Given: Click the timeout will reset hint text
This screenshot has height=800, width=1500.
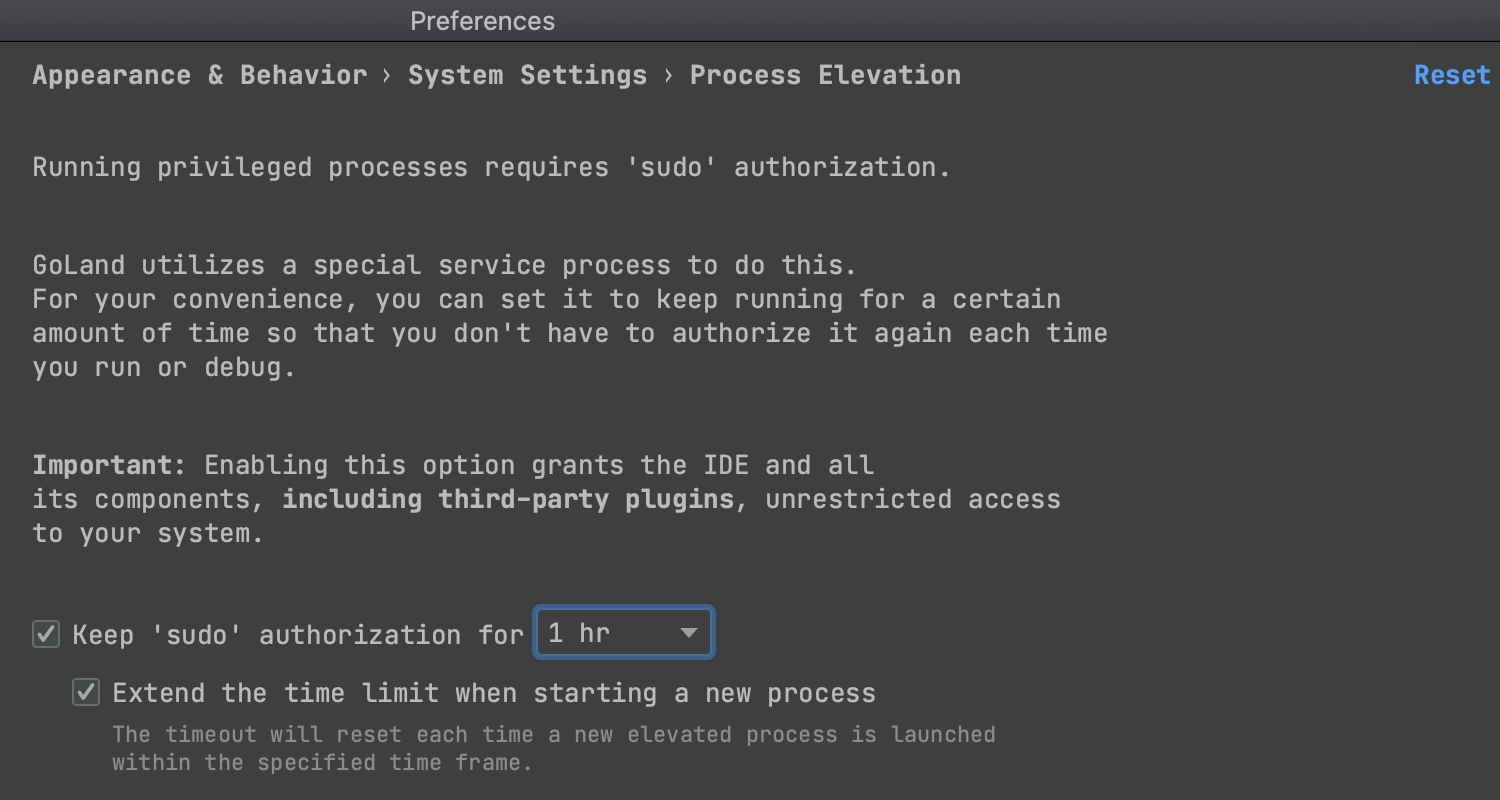Looking at the screenshot, I should [x=554, y=748].
